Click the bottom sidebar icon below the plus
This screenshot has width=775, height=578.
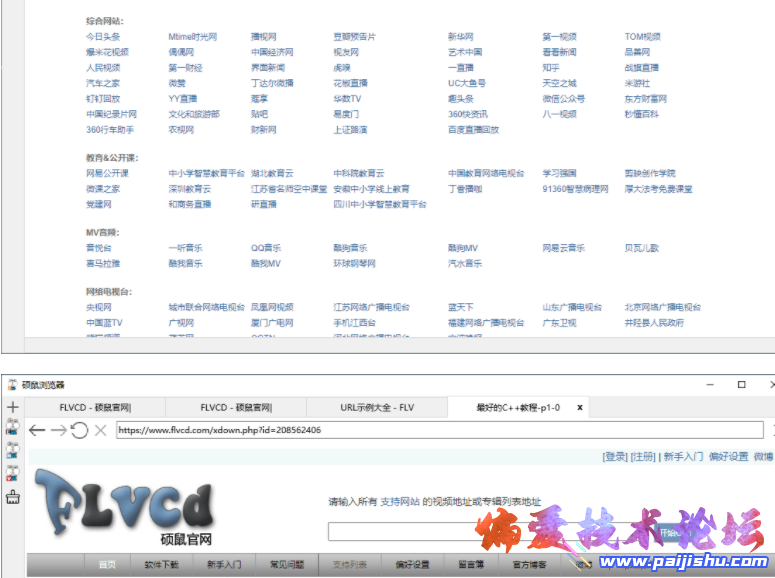click(12, 498)
